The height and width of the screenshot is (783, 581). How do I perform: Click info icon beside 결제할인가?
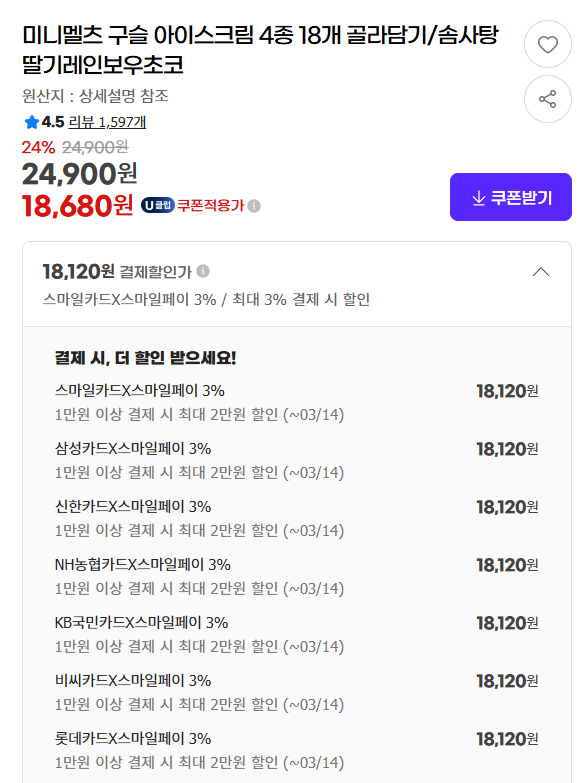[202, 271]
